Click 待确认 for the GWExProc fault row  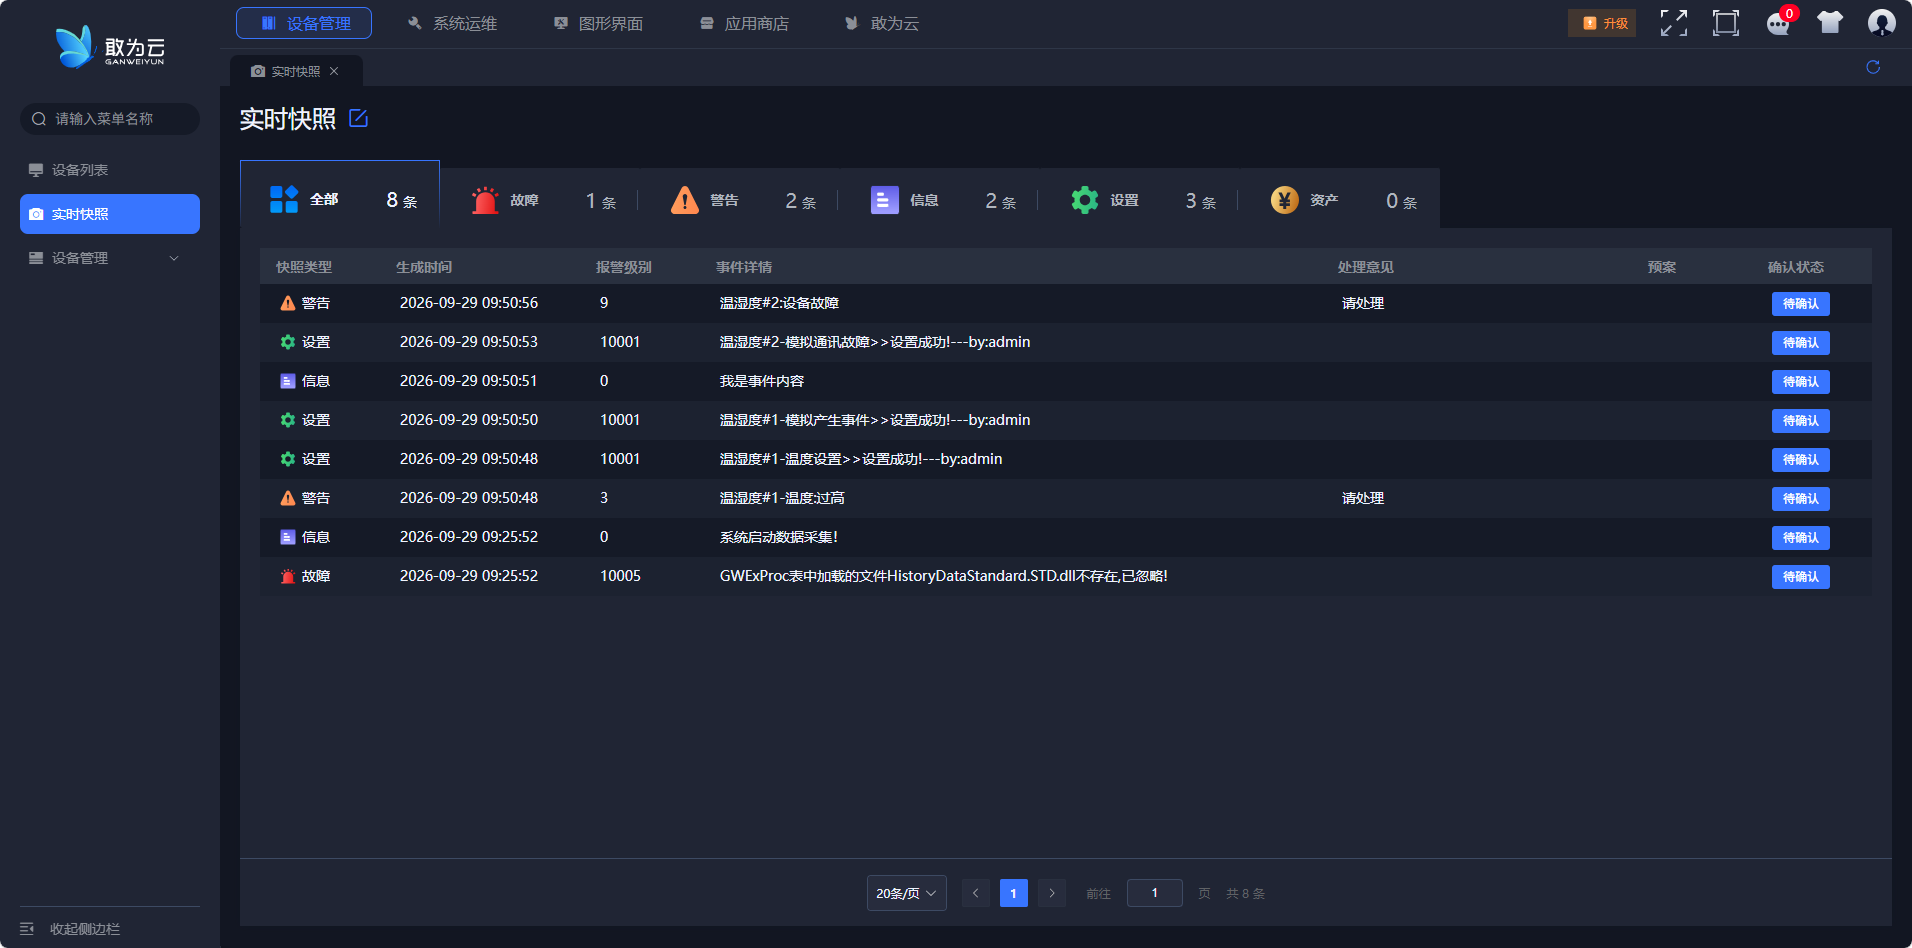(1800, 577)
